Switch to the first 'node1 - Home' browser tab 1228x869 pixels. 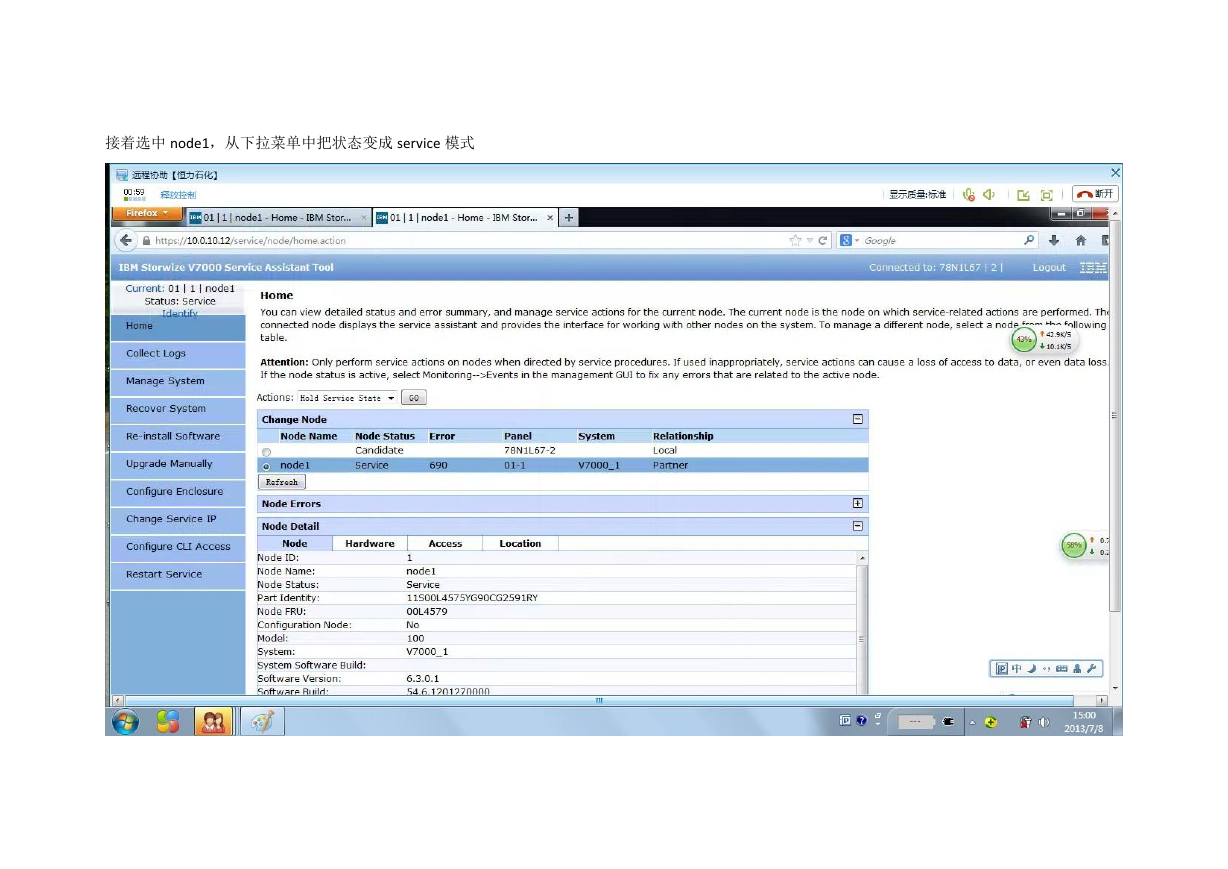[277, 218]
